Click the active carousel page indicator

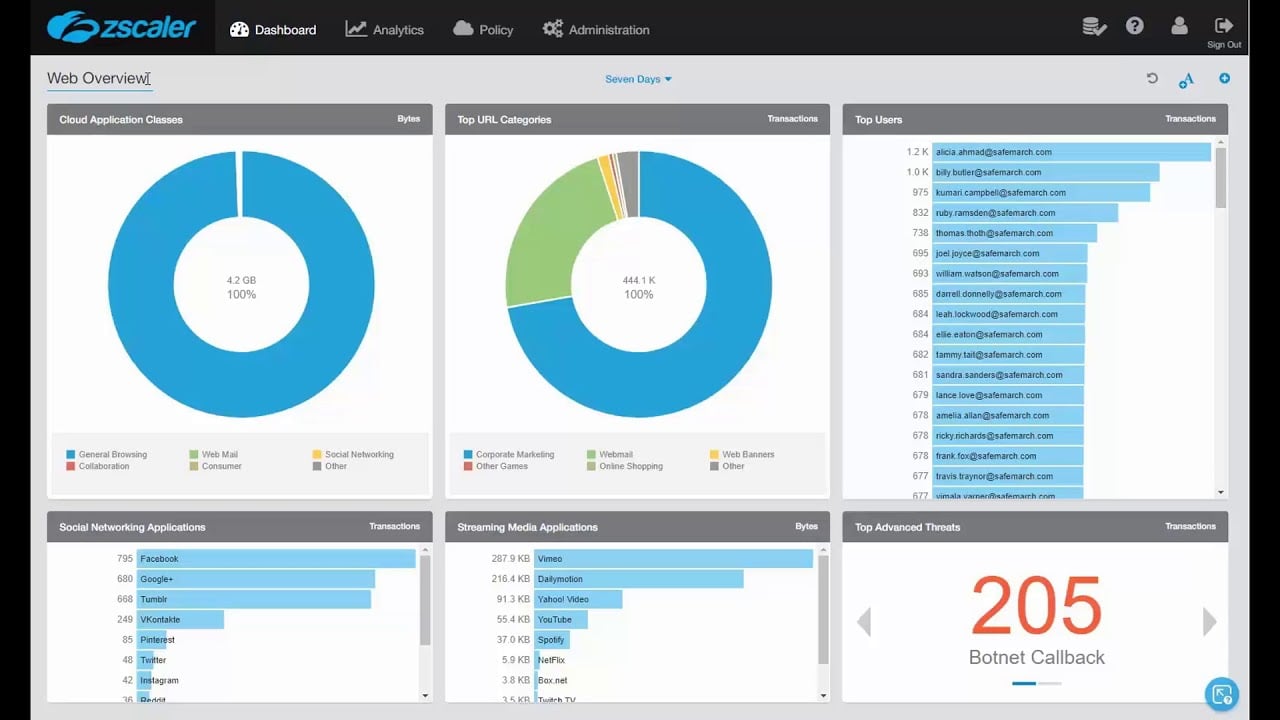[1024, 683]
